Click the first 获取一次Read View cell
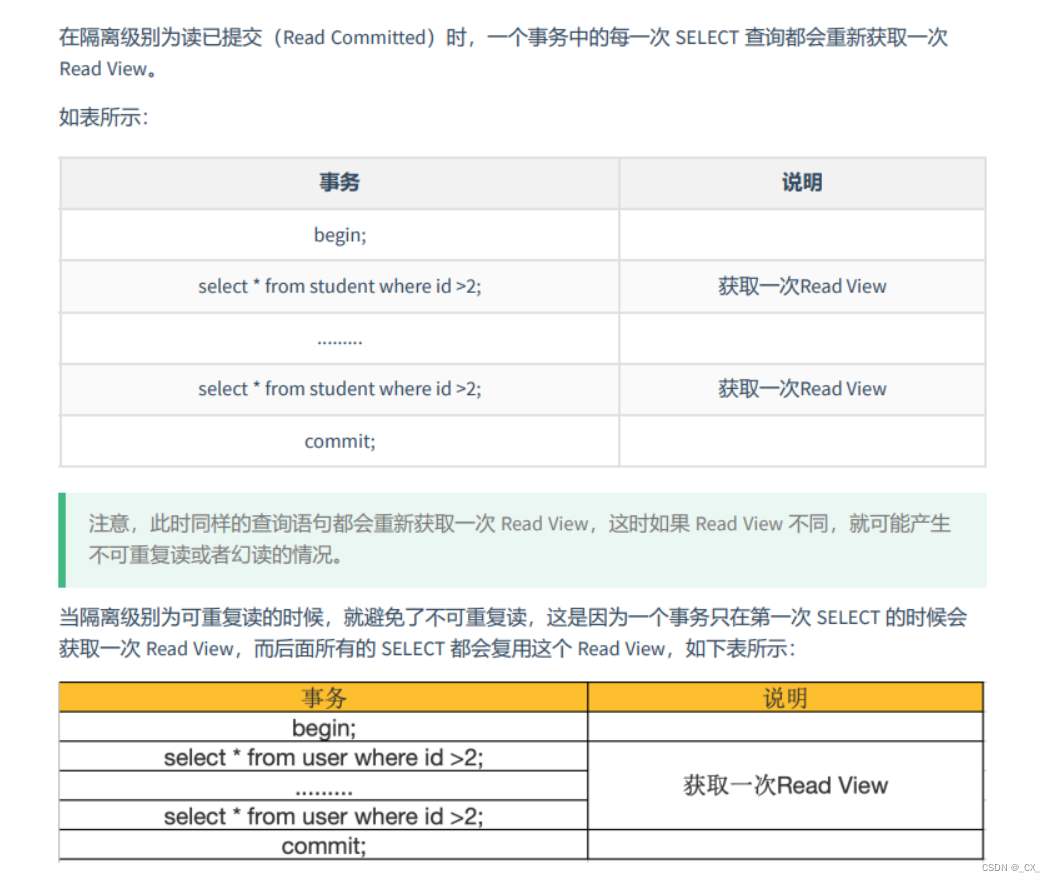The image size is (1055, 882). point(802,287)
